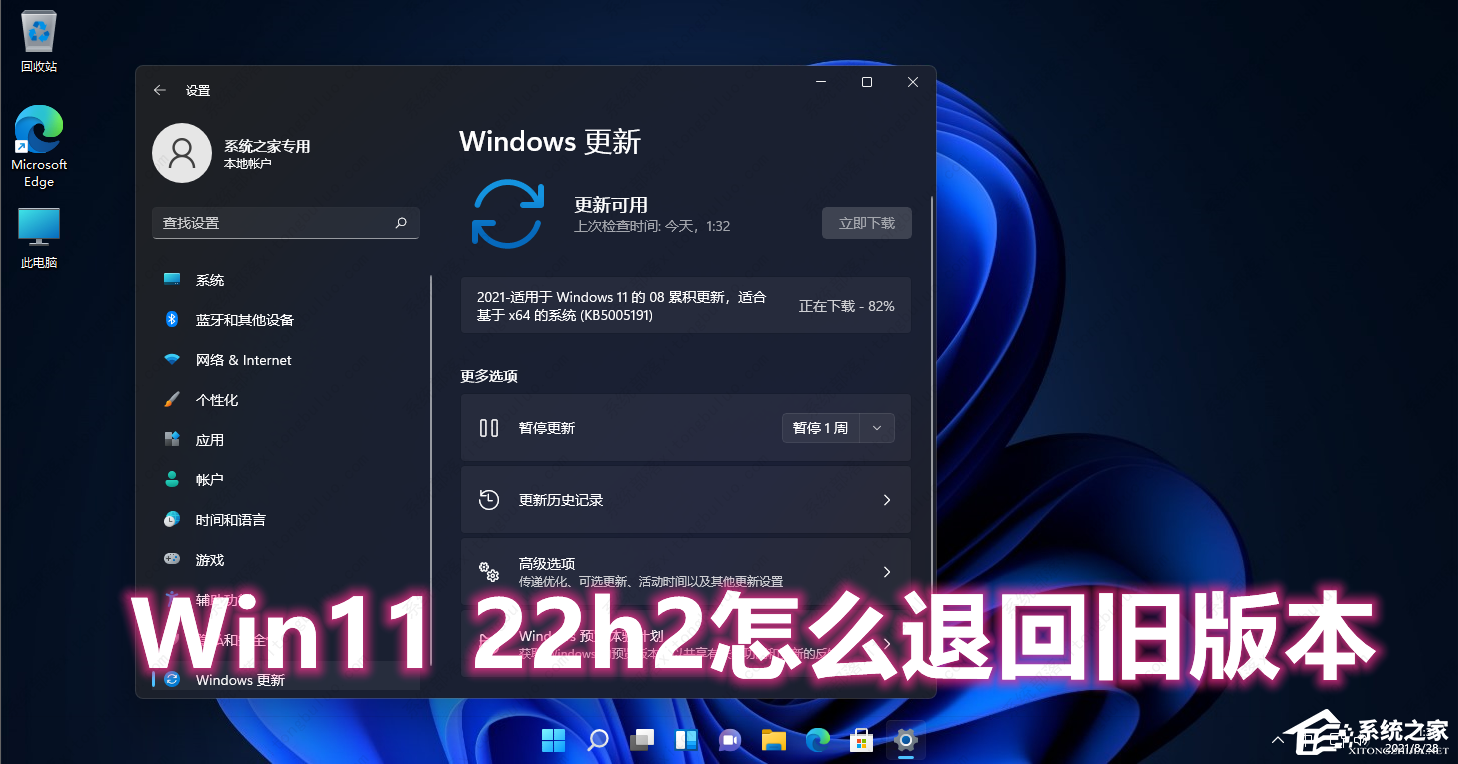Select the Microsoft Edge desktop shortcut
Viewport: 1458px width, 764px height.
point(39,147)
